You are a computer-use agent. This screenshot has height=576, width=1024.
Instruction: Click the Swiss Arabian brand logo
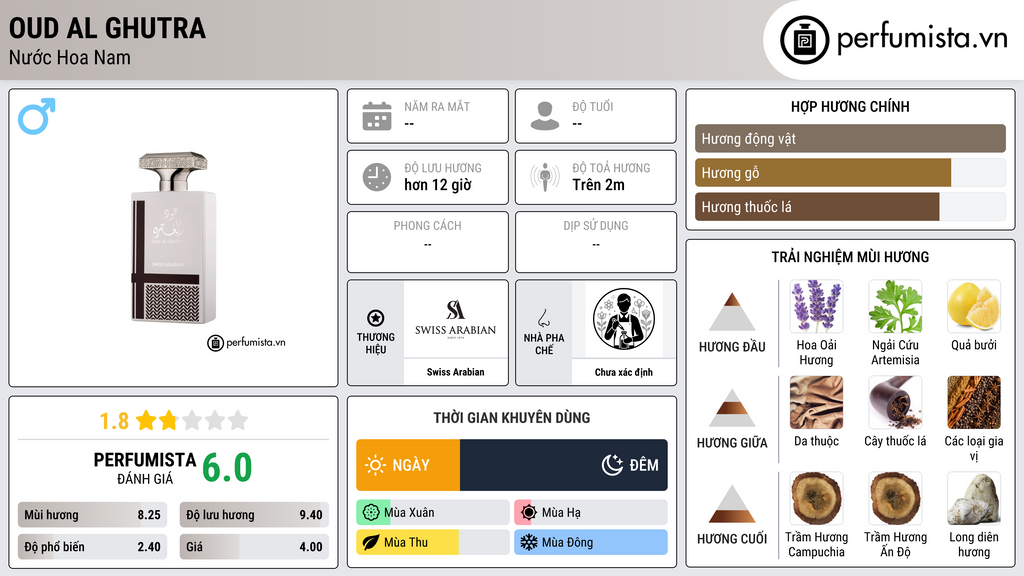pyautogui.click(x=455, y=319)
